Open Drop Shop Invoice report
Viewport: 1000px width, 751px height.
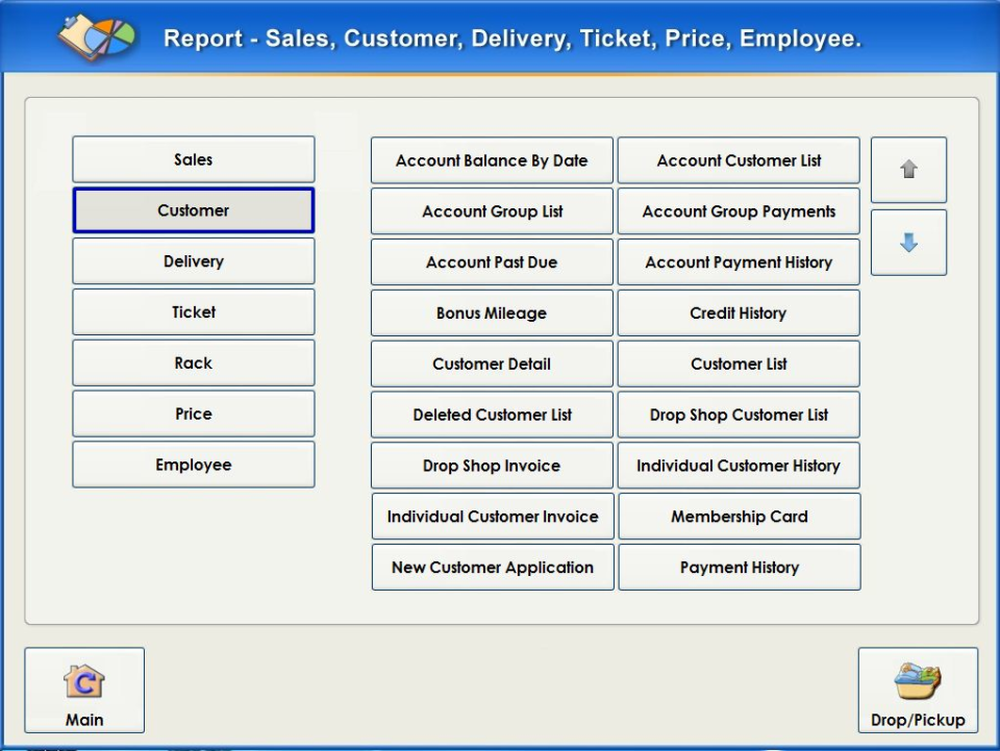[x=492, y=465]
